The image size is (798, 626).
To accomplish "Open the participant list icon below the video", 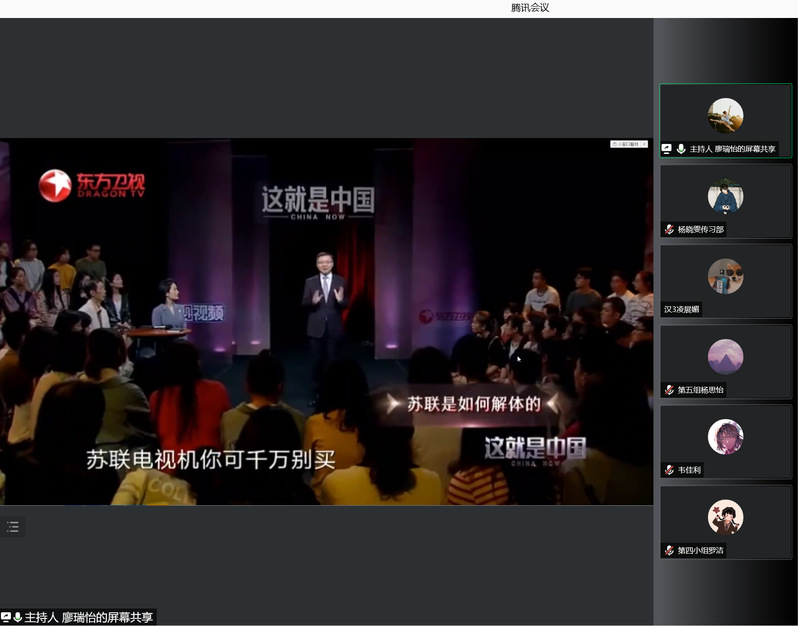I will click(13, 527).
